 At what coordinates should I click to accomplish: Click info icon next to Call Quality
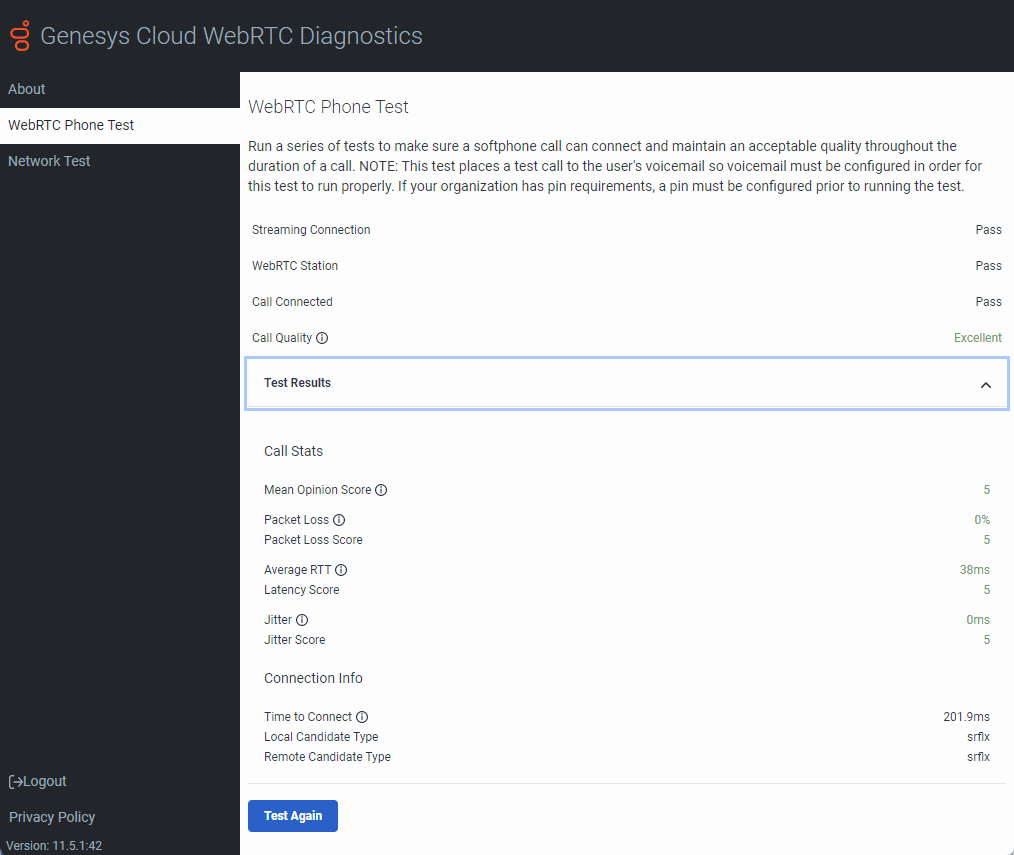pos(322,338)
